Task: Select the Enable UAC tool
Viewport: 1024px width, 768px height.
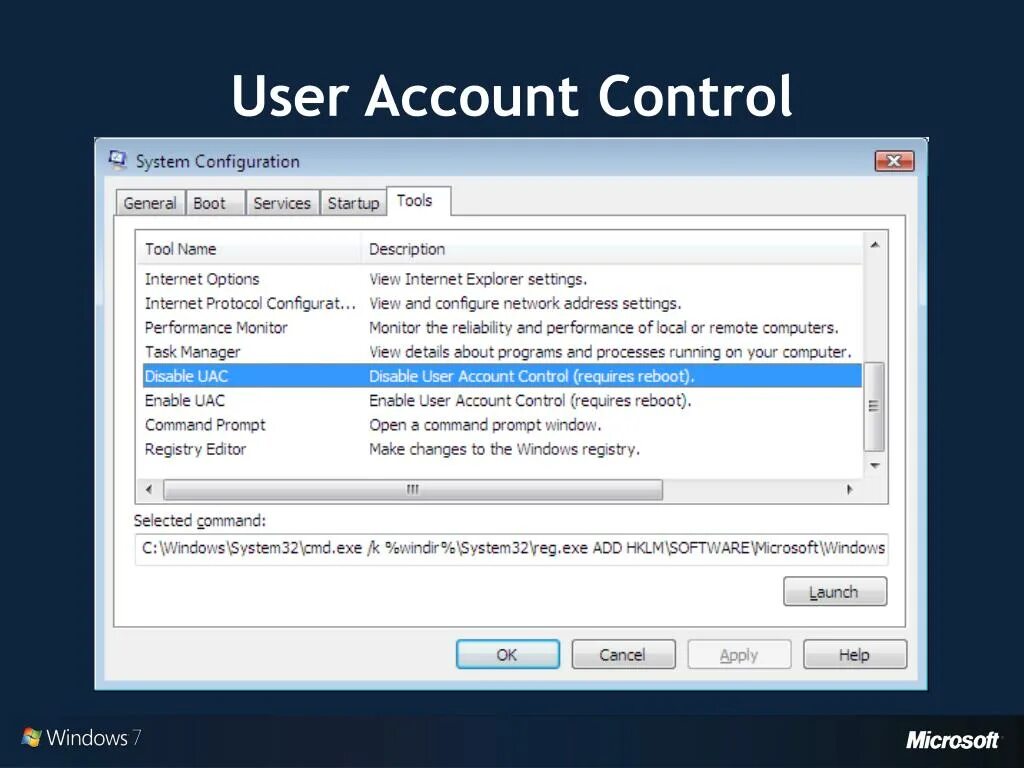Action: [x=502, y=400]
